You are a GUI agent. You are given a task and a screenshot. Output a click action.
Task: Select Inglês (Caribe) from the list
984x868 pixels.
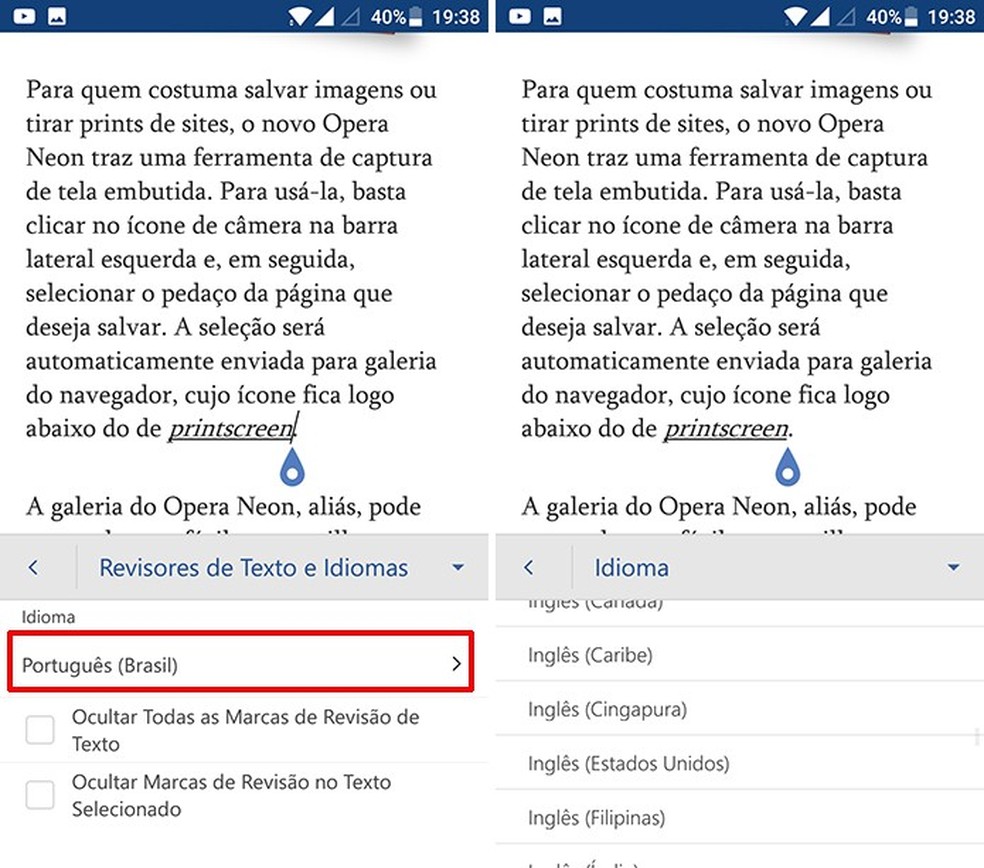590,655
